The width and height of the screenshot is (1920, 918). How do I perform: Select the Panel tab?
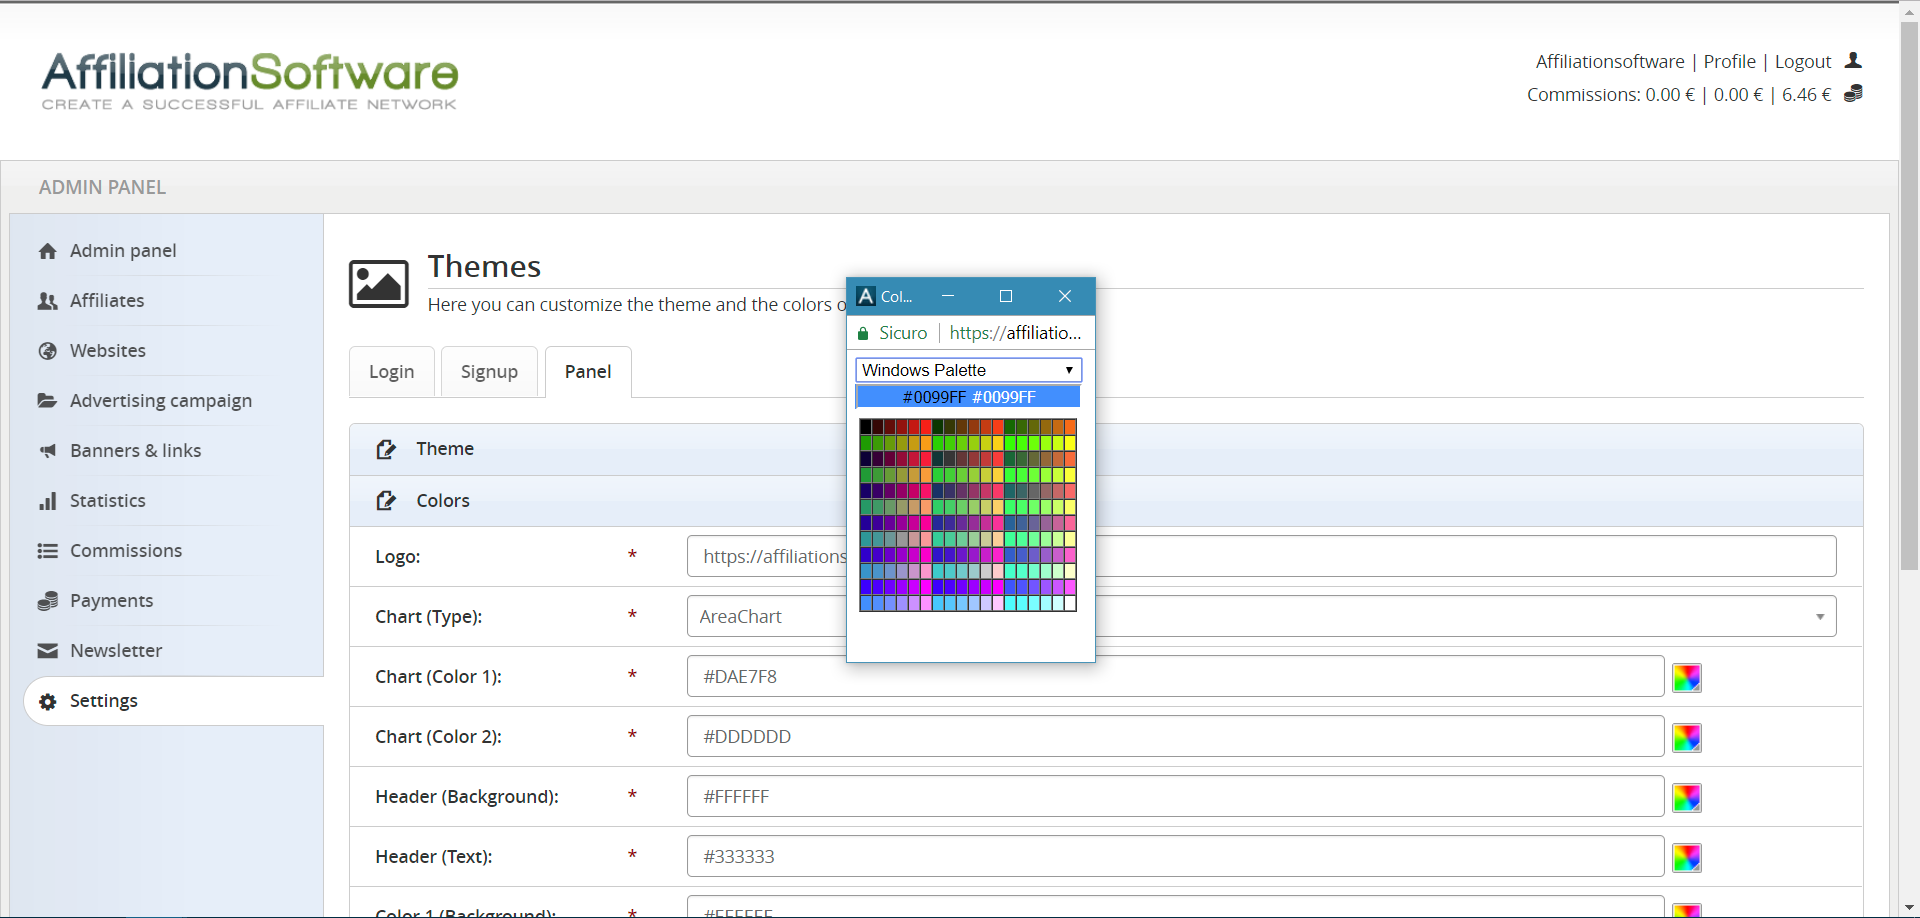(588, 372)
